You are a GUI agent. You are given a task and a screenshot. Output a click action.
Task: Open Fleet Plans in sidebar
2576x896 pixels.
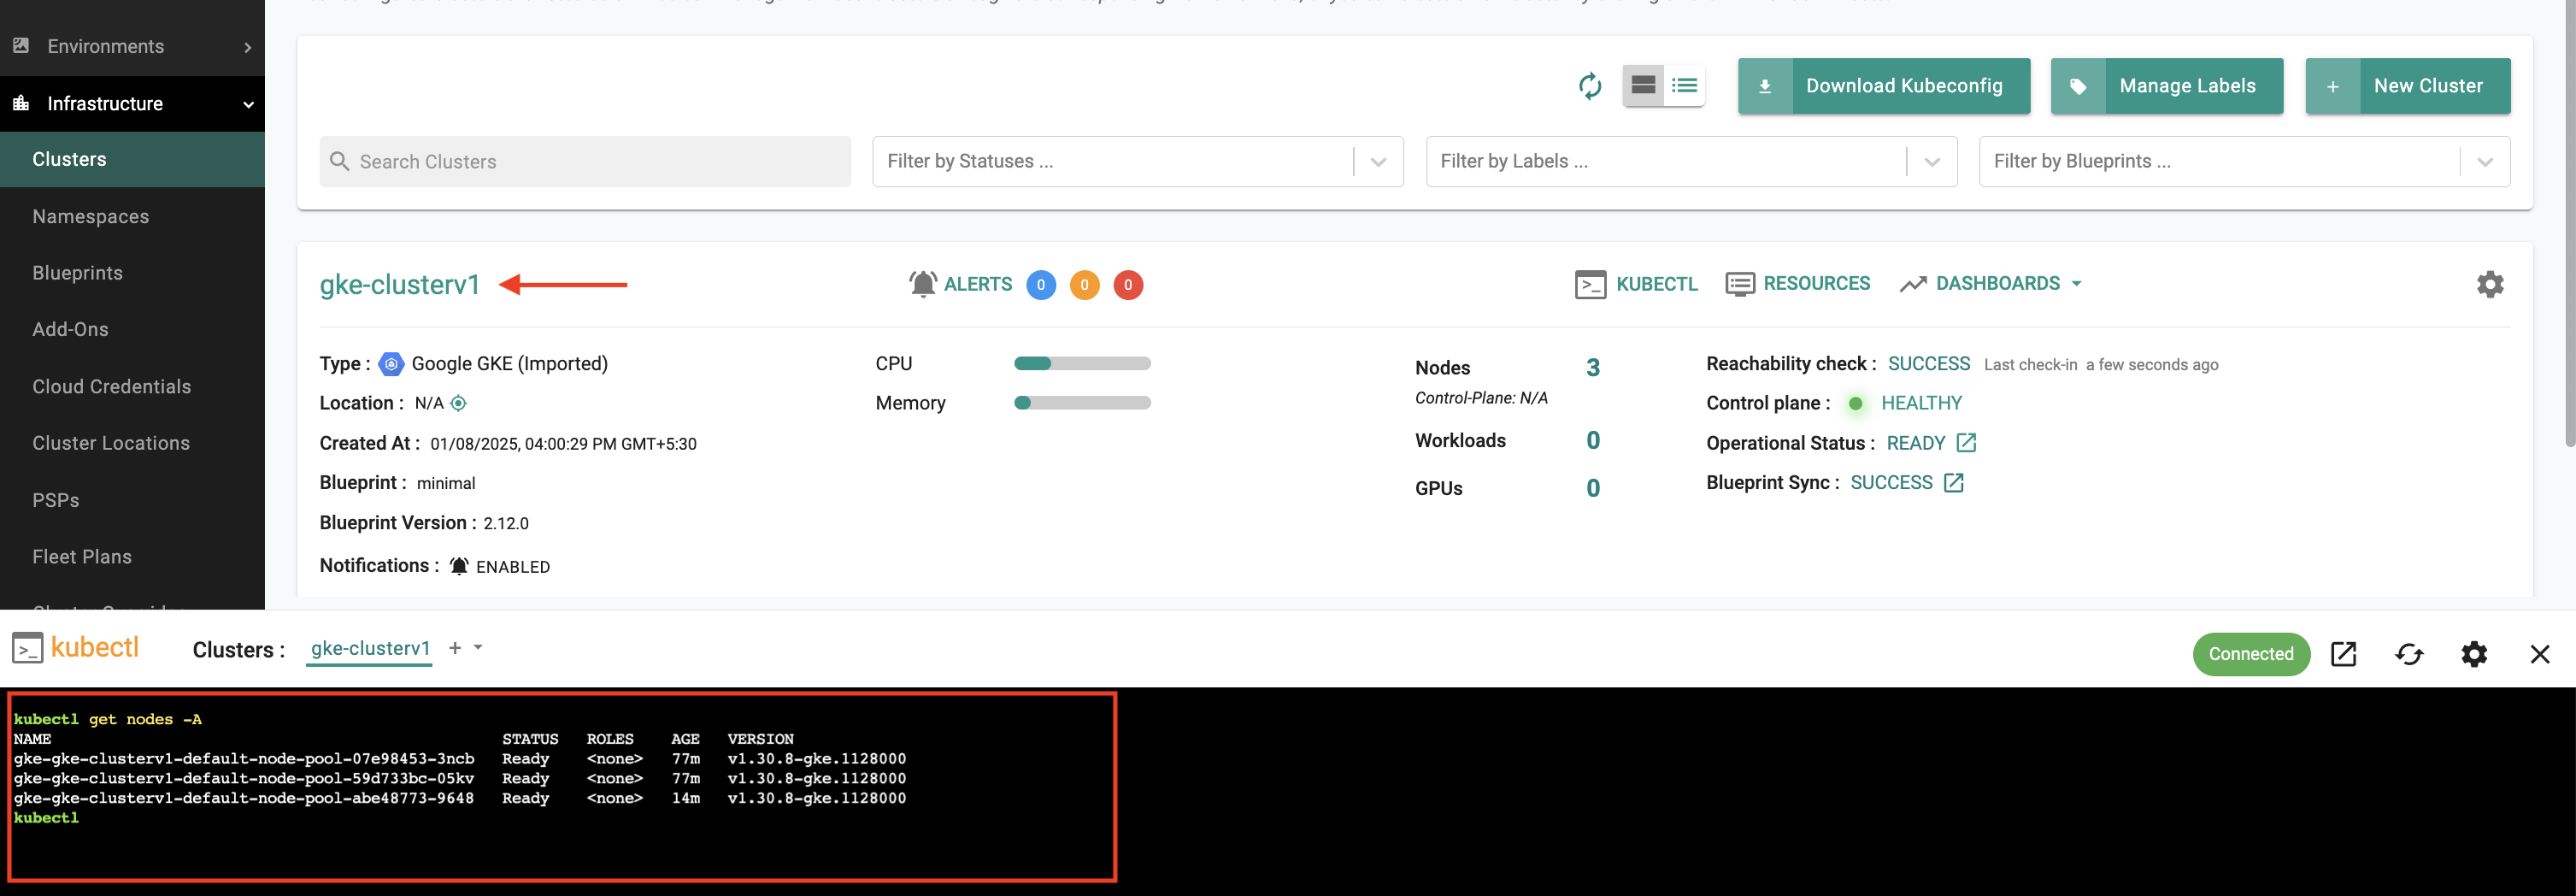pyautogui.click(x=82, y=557)
